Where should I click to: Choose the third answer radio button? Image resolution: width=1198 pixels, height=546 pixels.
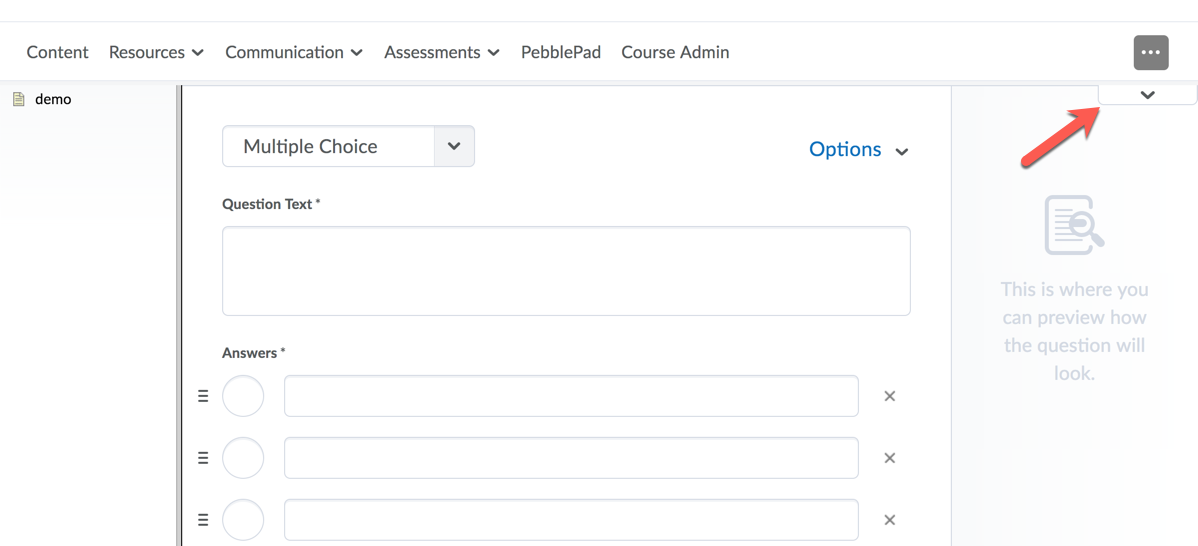click(x=243, y=520)
